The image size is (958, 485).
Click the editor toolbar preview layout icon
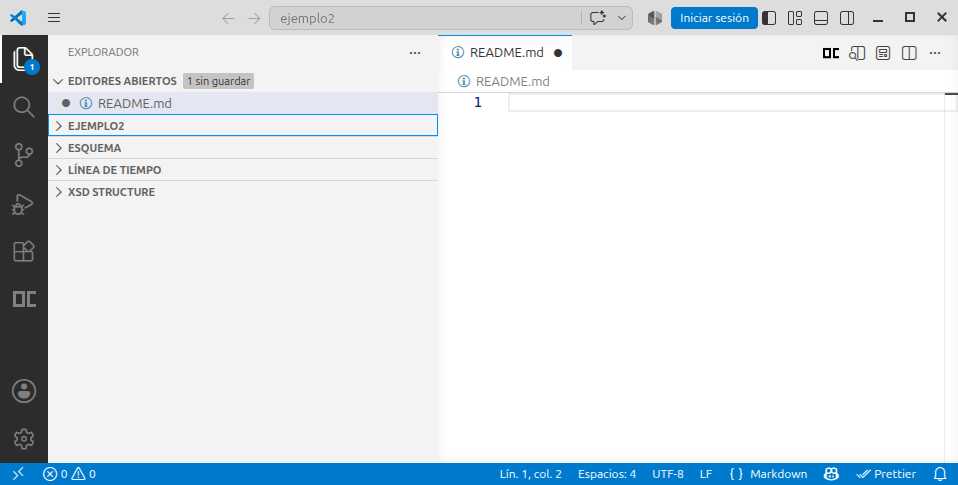(883, 53)
